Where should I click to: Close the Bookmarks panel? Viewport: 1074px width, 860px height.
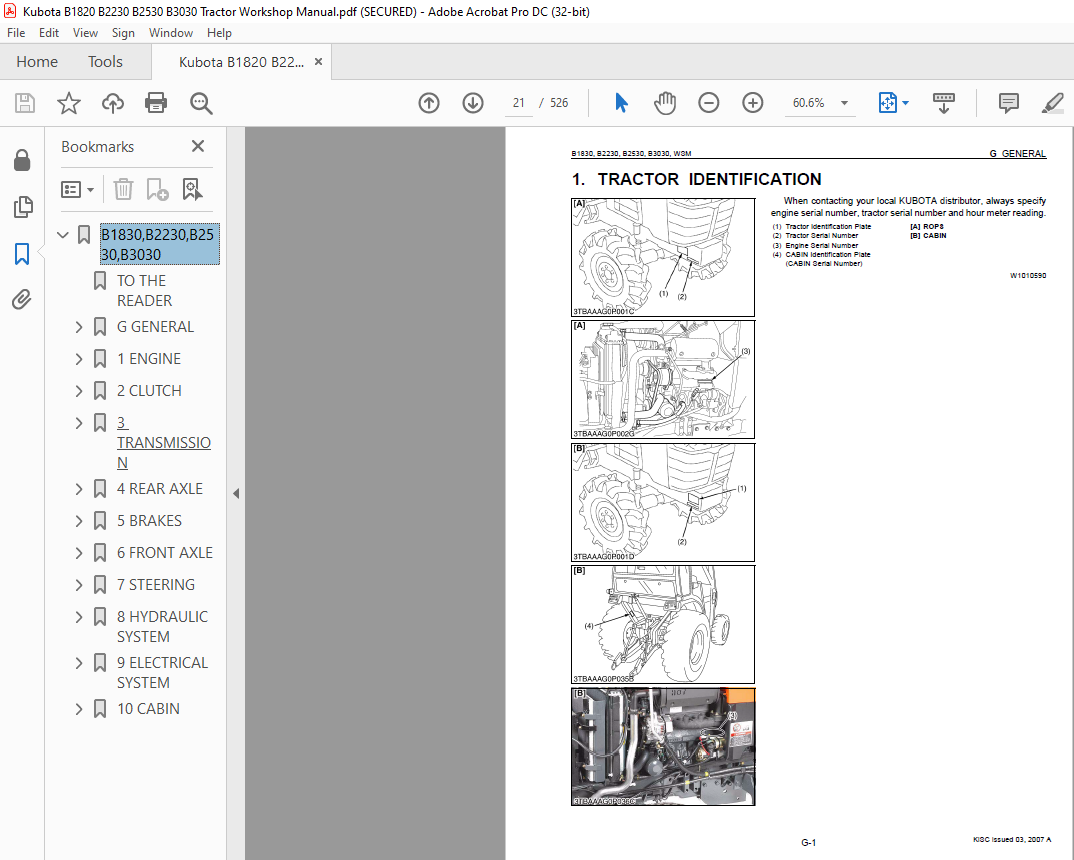198,146
